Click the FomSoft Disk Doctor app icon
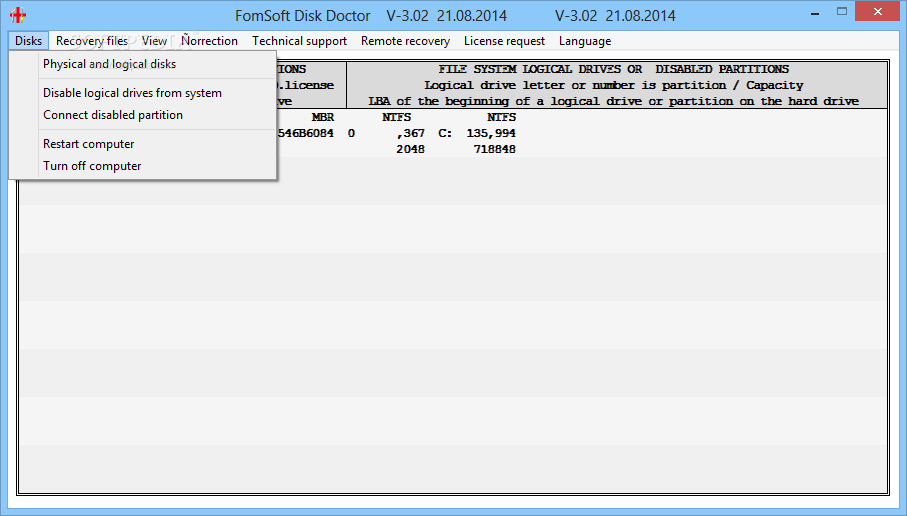The height and width of the screenshot is (516, 907). coord(18,15)
